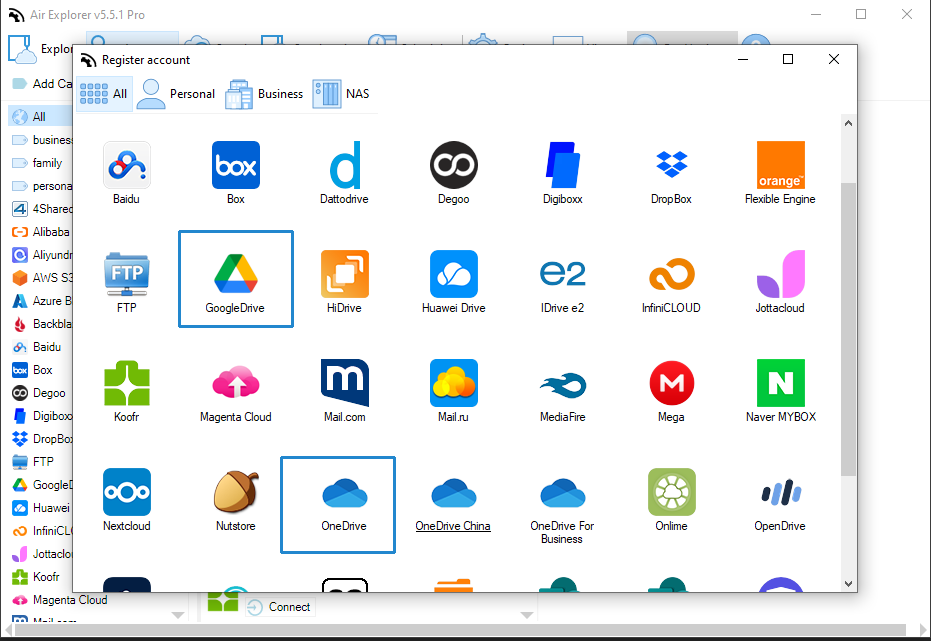Viewport: 931px width, 641px height.
Task: Pick the GoogleDrive service in the dialog
Action: pyautogui.click(x=236, y=279)
